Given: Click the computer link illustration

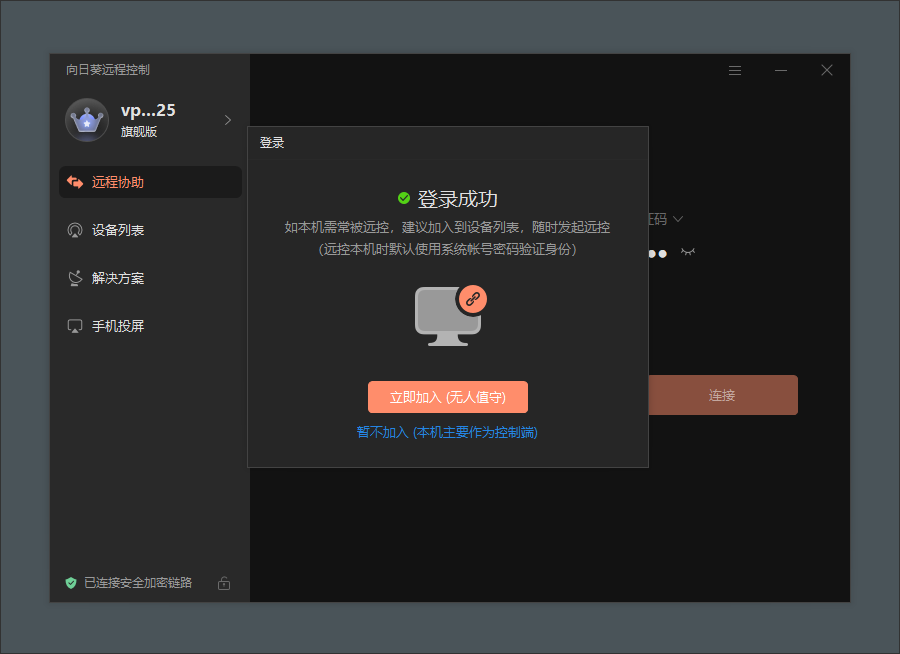Looking at the screenshot, I should pos(451,315).
